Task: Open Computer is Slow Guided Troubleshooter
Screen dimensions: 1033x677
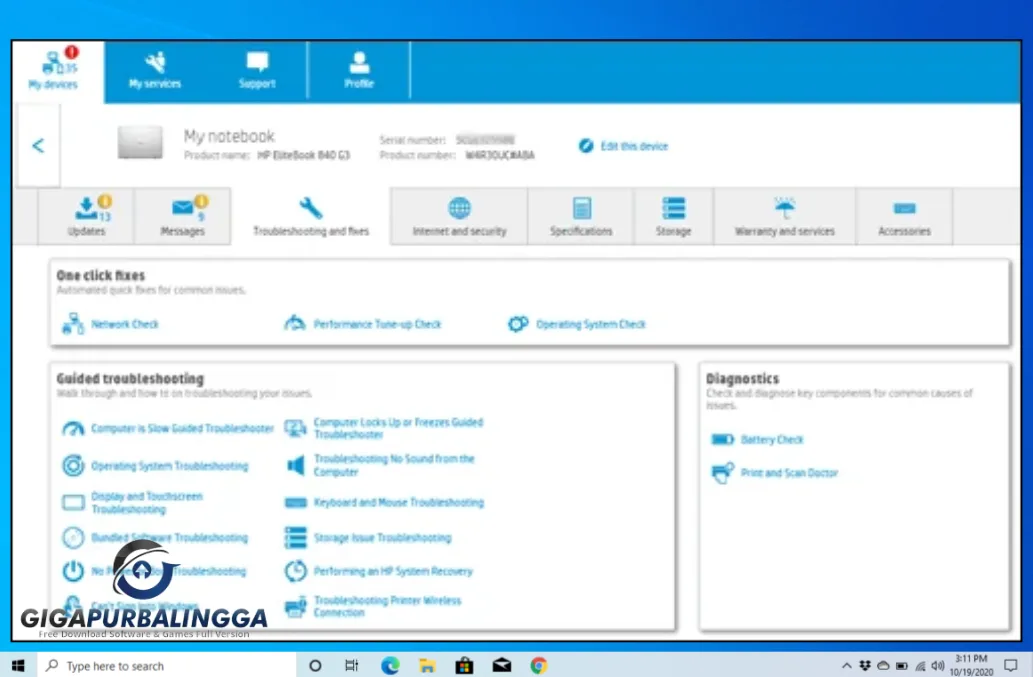Action: pyautogui.click(x=182, y=429)
